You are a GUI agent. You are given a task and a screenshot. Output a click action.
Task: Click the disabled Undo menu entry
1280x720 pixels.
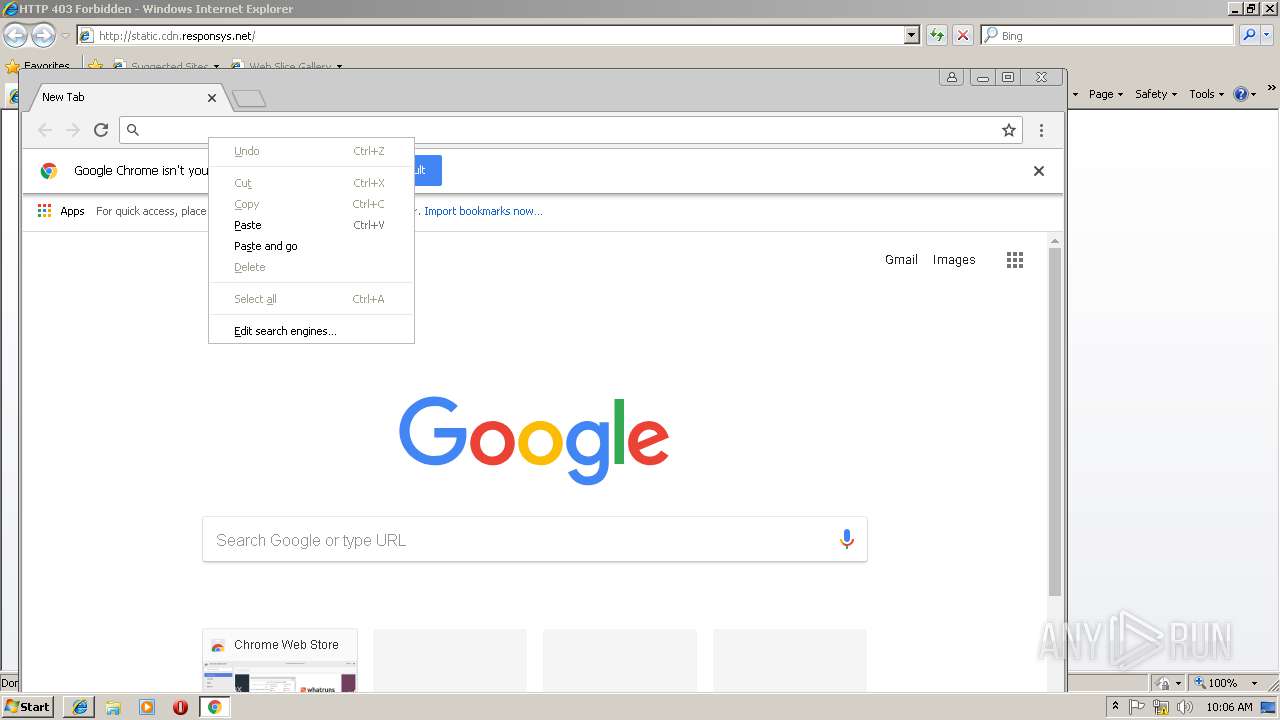[x=311, y=151]
